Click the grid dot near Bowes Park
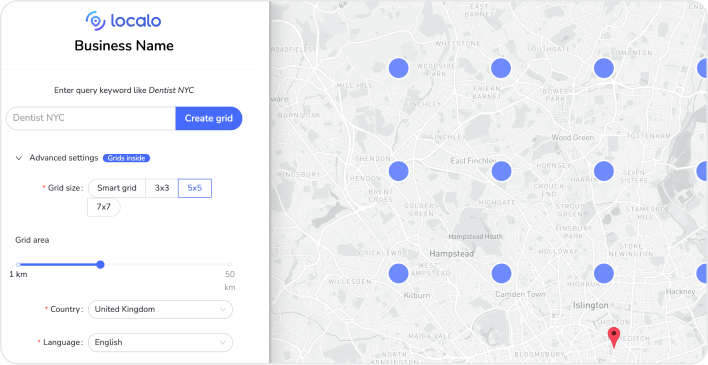This screenshot has height=365, width=708. [x=604, y=68]
